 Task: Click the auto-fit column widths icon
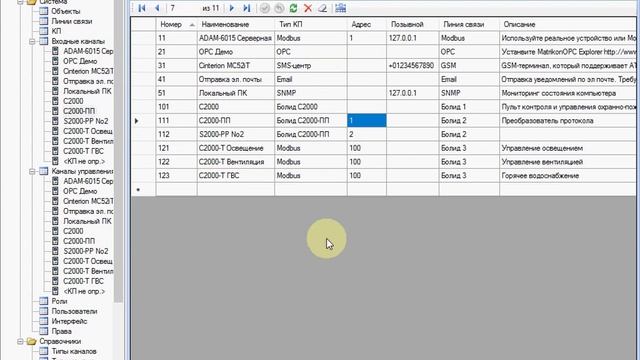341,8
